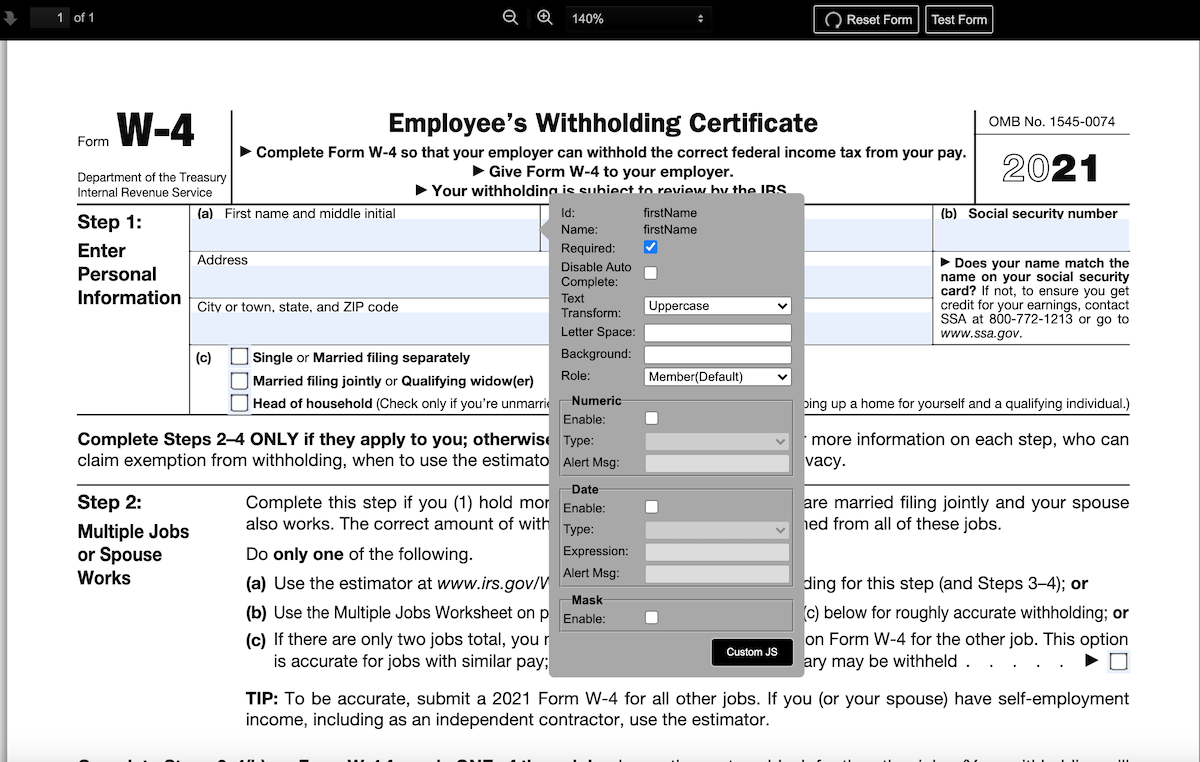1200x762 pixels.
Task: Click the zoom out magnifier icon
Action: pyautogui.click(x=511, y=18)
